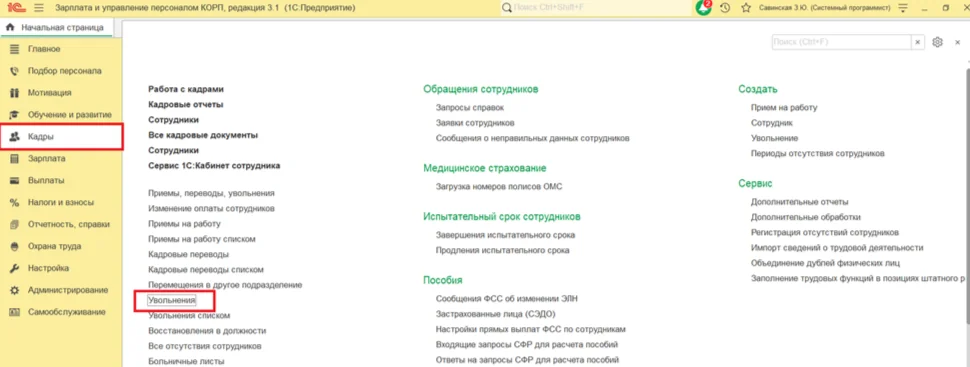Open Работа с кадрами
970x367 pixels.
click(x=186, y=89)
